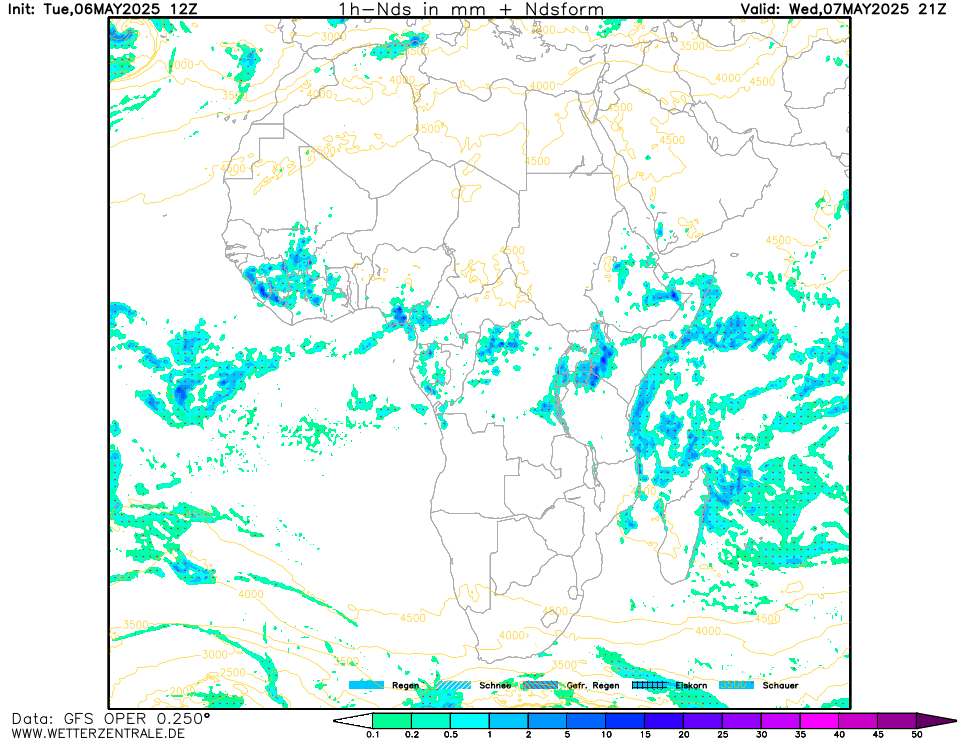959x741 pixels.
Task: Pick the color scale segment between 0.5 and 1
Action: pyautogui.click(x=470, y=720)
